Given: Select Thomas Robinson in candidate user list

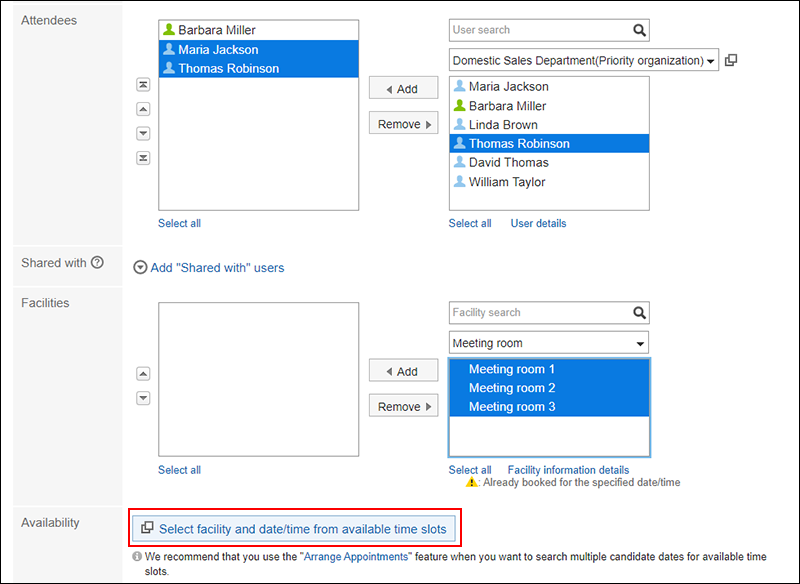Looking at the screenshot, I should coord(549,144).
